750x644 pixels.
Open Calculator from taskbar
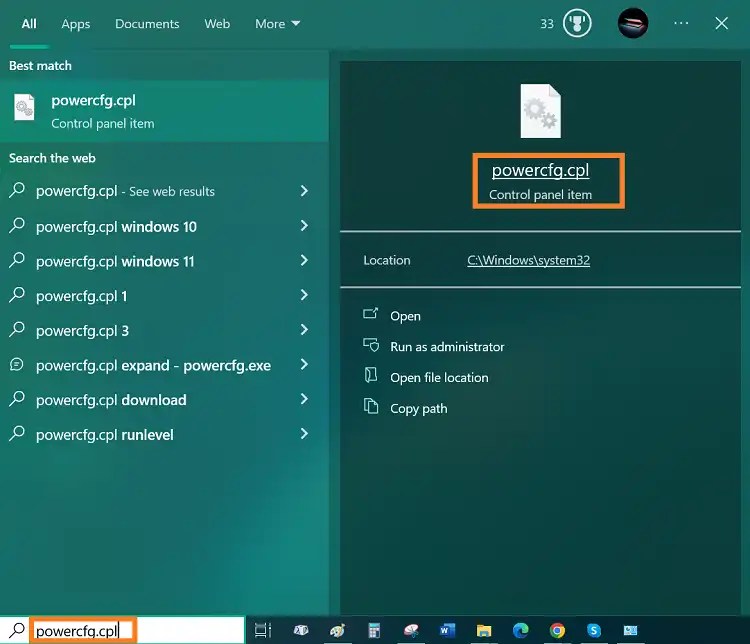[374, 631]
